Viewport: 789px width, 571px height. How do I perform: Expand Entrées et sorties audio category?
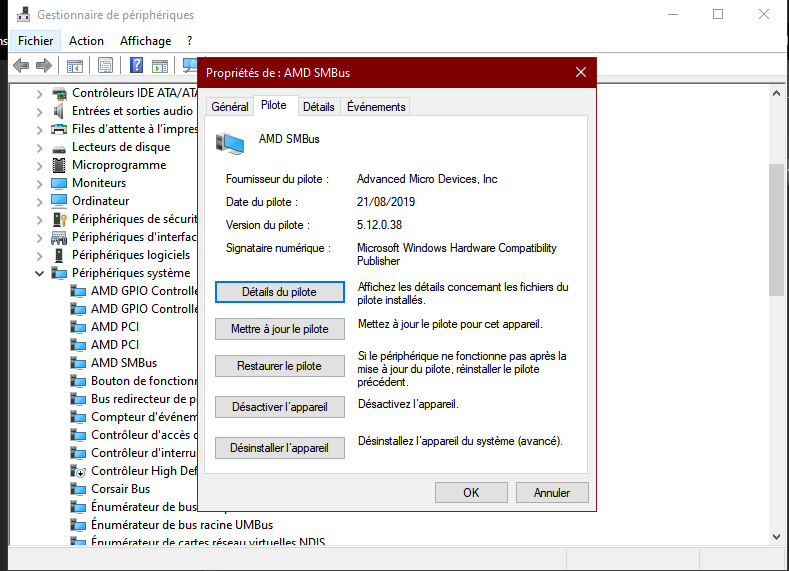point(39,112)
